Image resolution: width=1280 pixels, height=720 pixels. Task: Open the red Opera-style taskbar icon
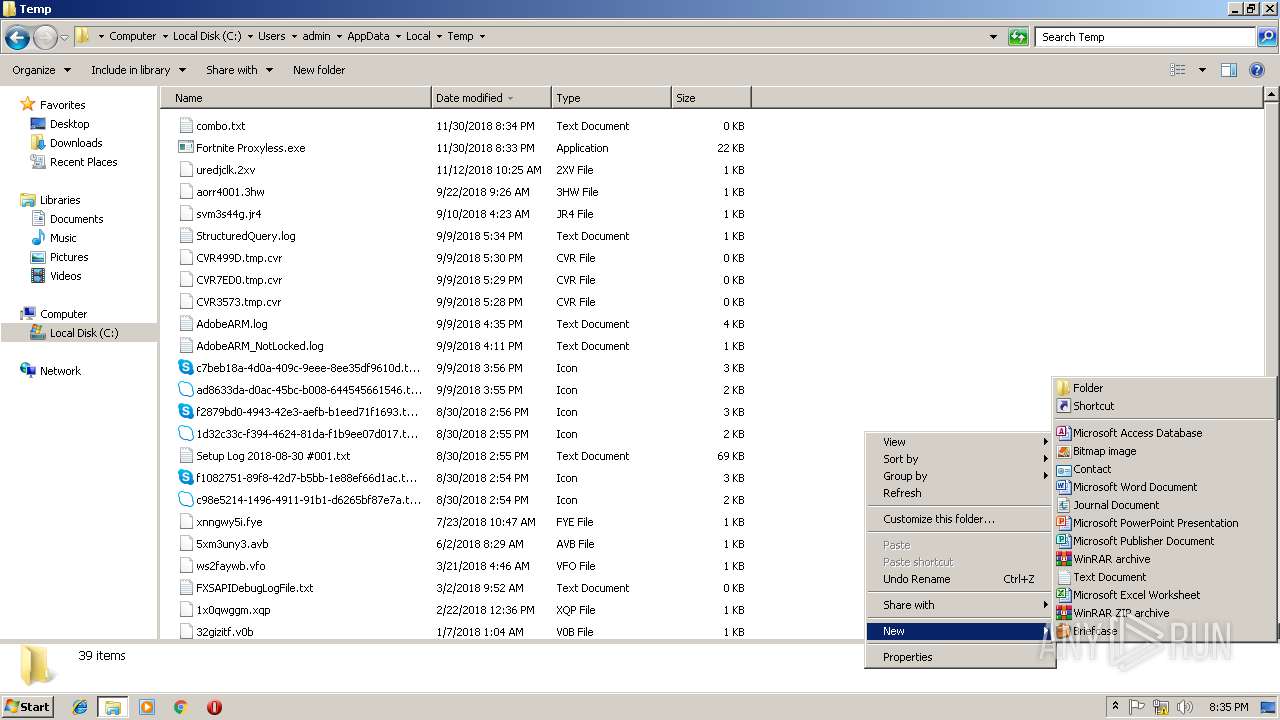[214, 707]
